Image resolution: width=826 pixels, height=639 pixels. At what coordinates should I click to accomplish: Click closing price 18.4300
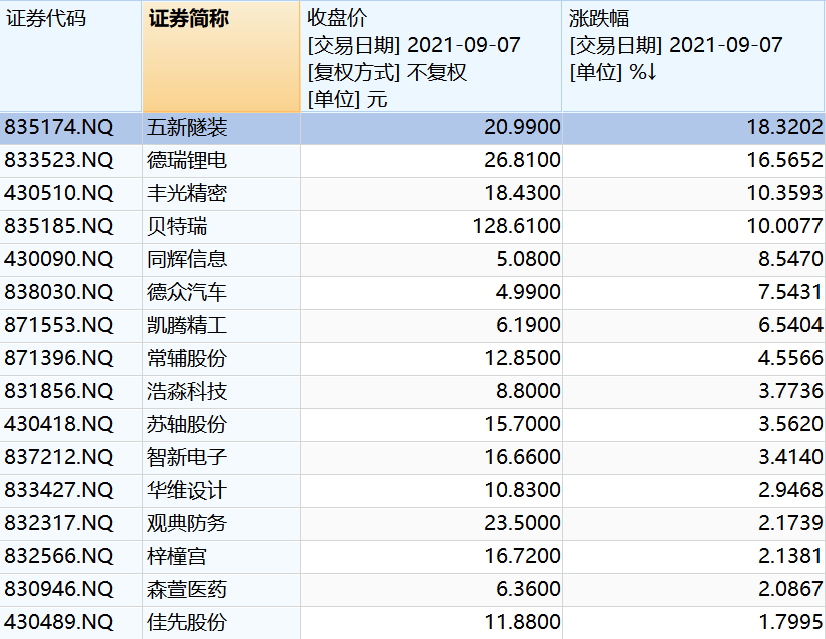click(522, 193)
